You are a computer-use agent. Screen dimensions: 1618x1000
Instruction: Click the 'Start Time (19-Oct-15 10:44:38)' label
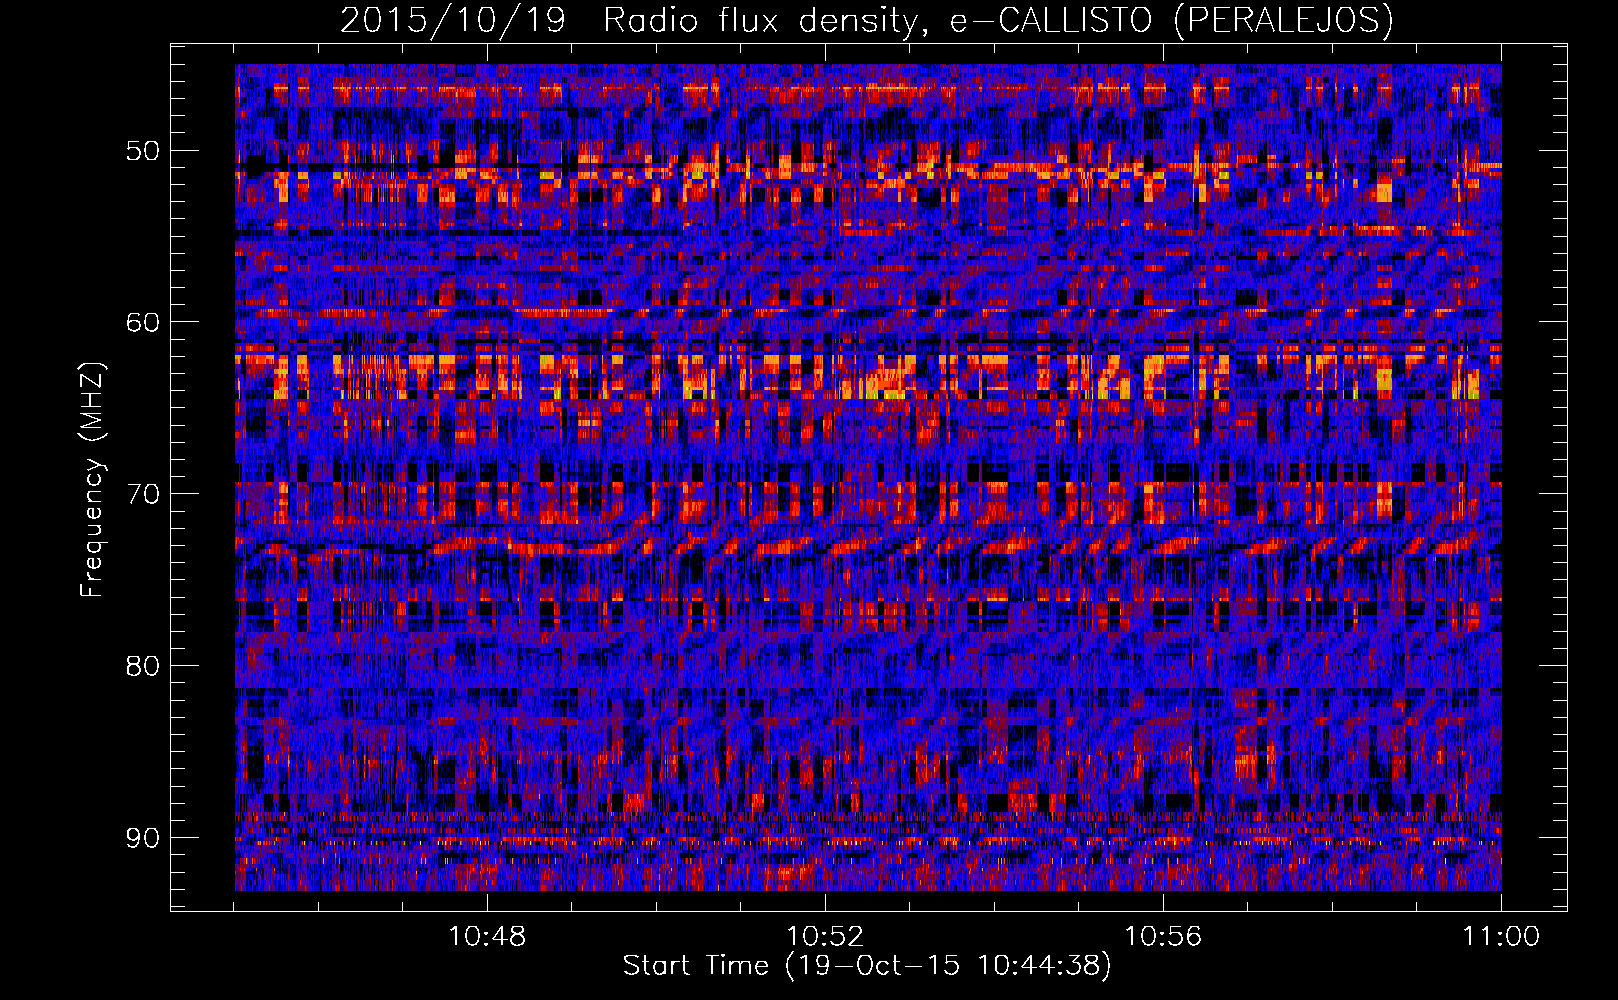click(x=867, y=966)
